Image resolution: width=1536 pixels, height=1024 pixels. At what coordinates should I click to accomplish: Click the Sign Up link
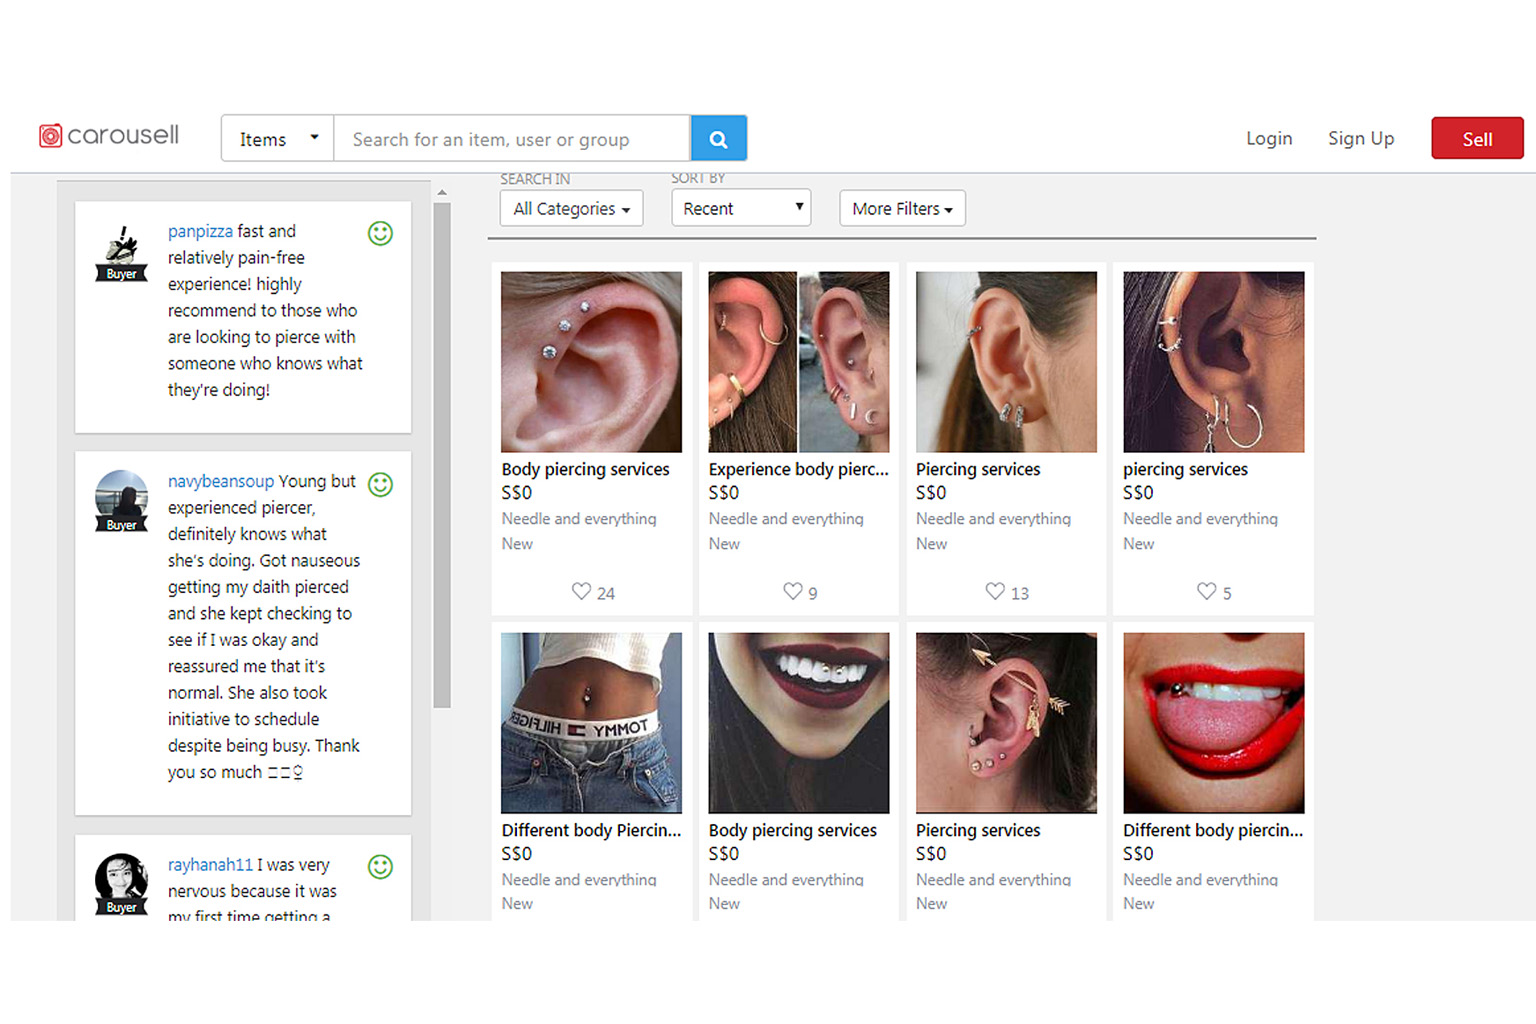click(1361, 138)
